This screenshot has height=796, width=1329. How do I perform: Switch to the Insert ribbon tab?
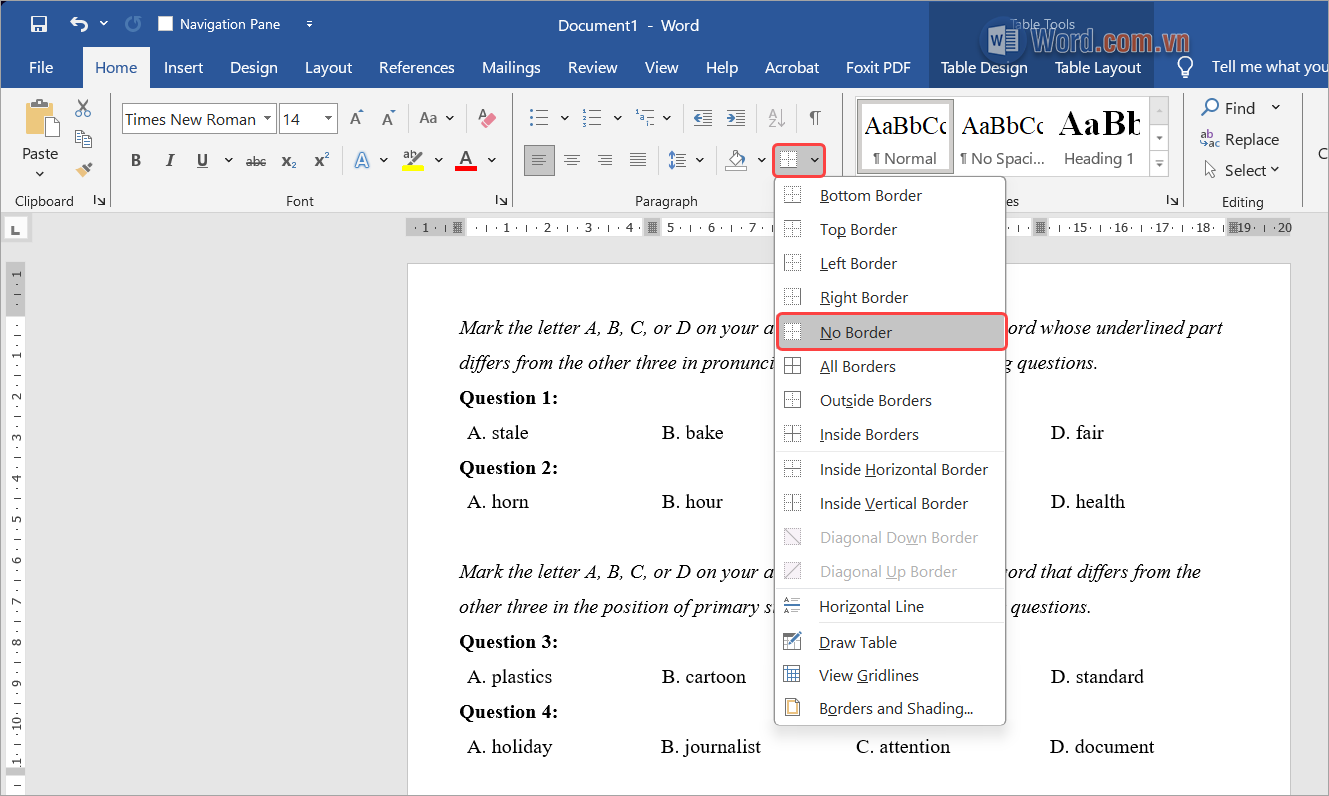[183, 68]
